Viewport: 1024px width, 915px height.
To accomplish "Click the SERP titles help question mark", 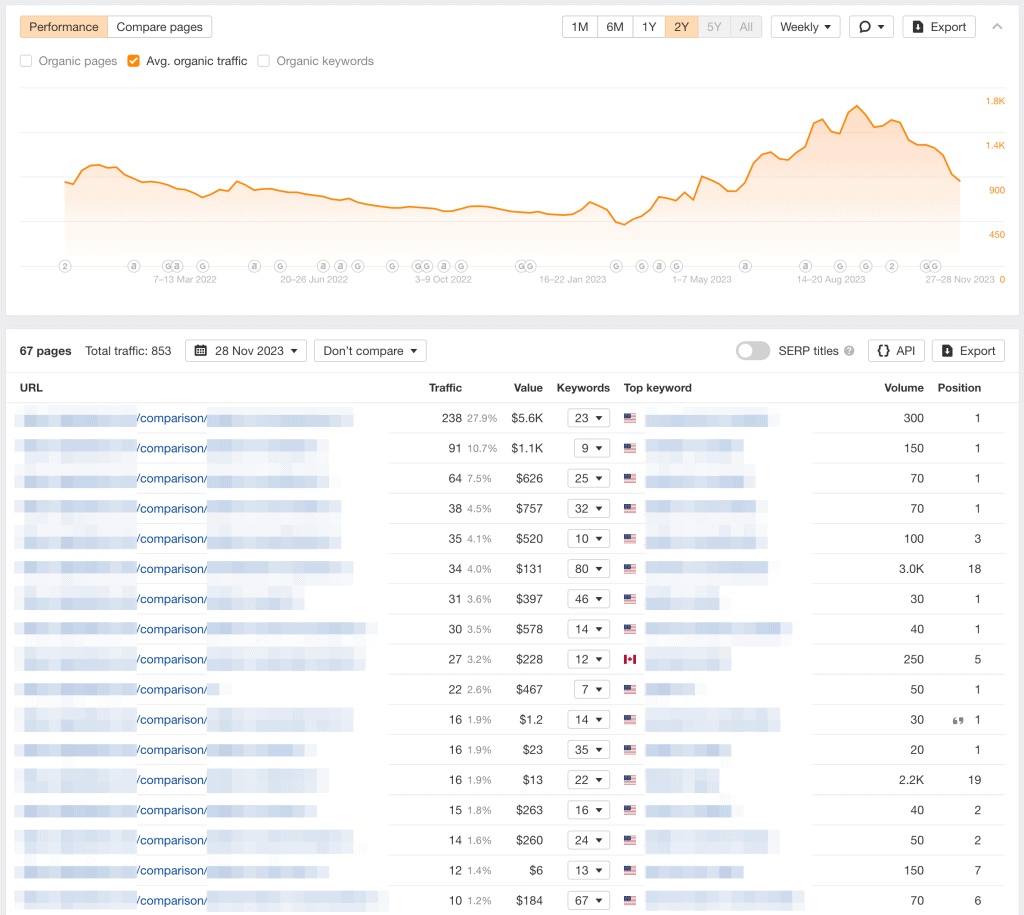I will click(x=848, y=351).
